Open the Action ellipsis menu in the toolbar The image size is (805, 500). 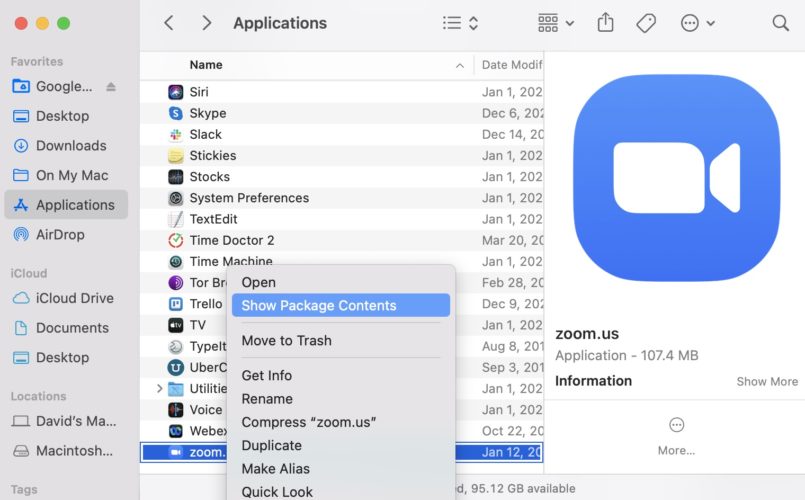click(x=697, y=23)
